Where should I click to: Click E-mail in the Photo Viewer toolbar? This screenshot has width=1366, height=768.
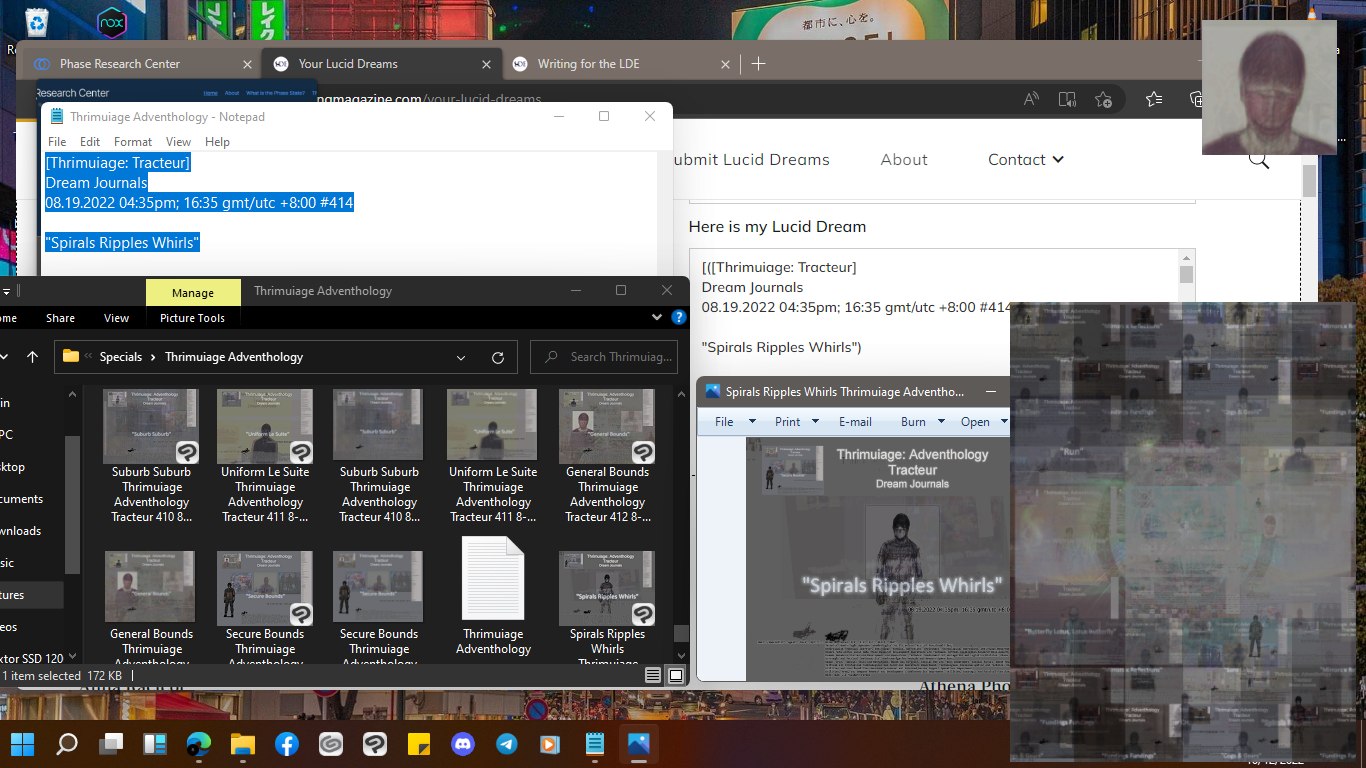(x=855, y=422)
